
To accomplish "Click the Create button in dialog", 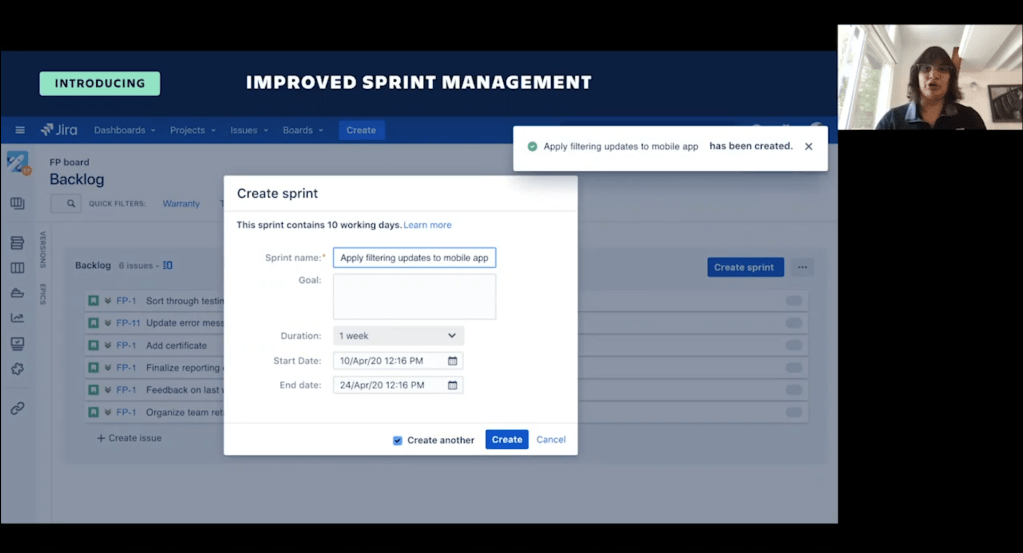I will tap(506, 440).
